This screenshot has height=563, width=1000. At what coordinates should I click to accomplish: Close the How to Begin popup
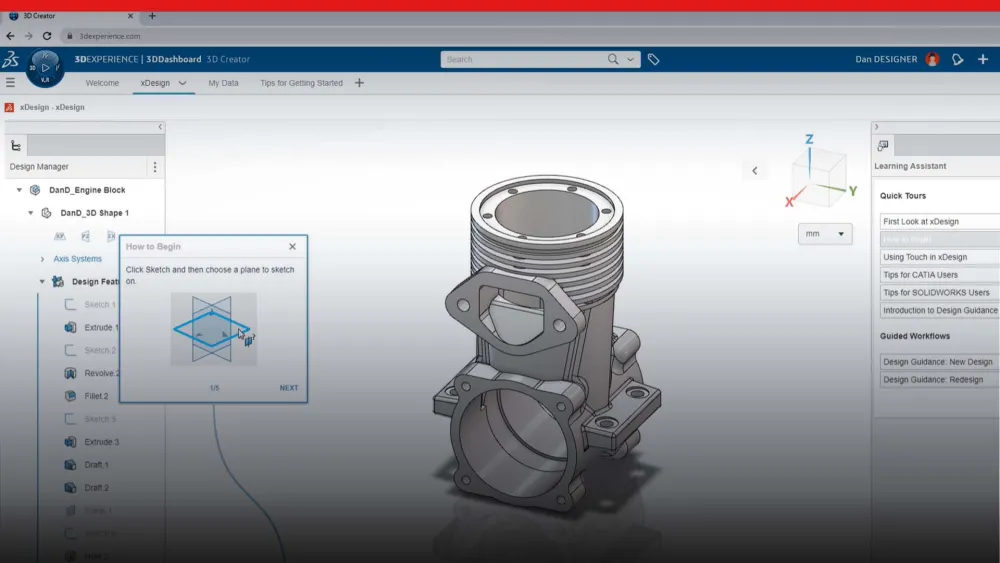(x=292, y=247)
